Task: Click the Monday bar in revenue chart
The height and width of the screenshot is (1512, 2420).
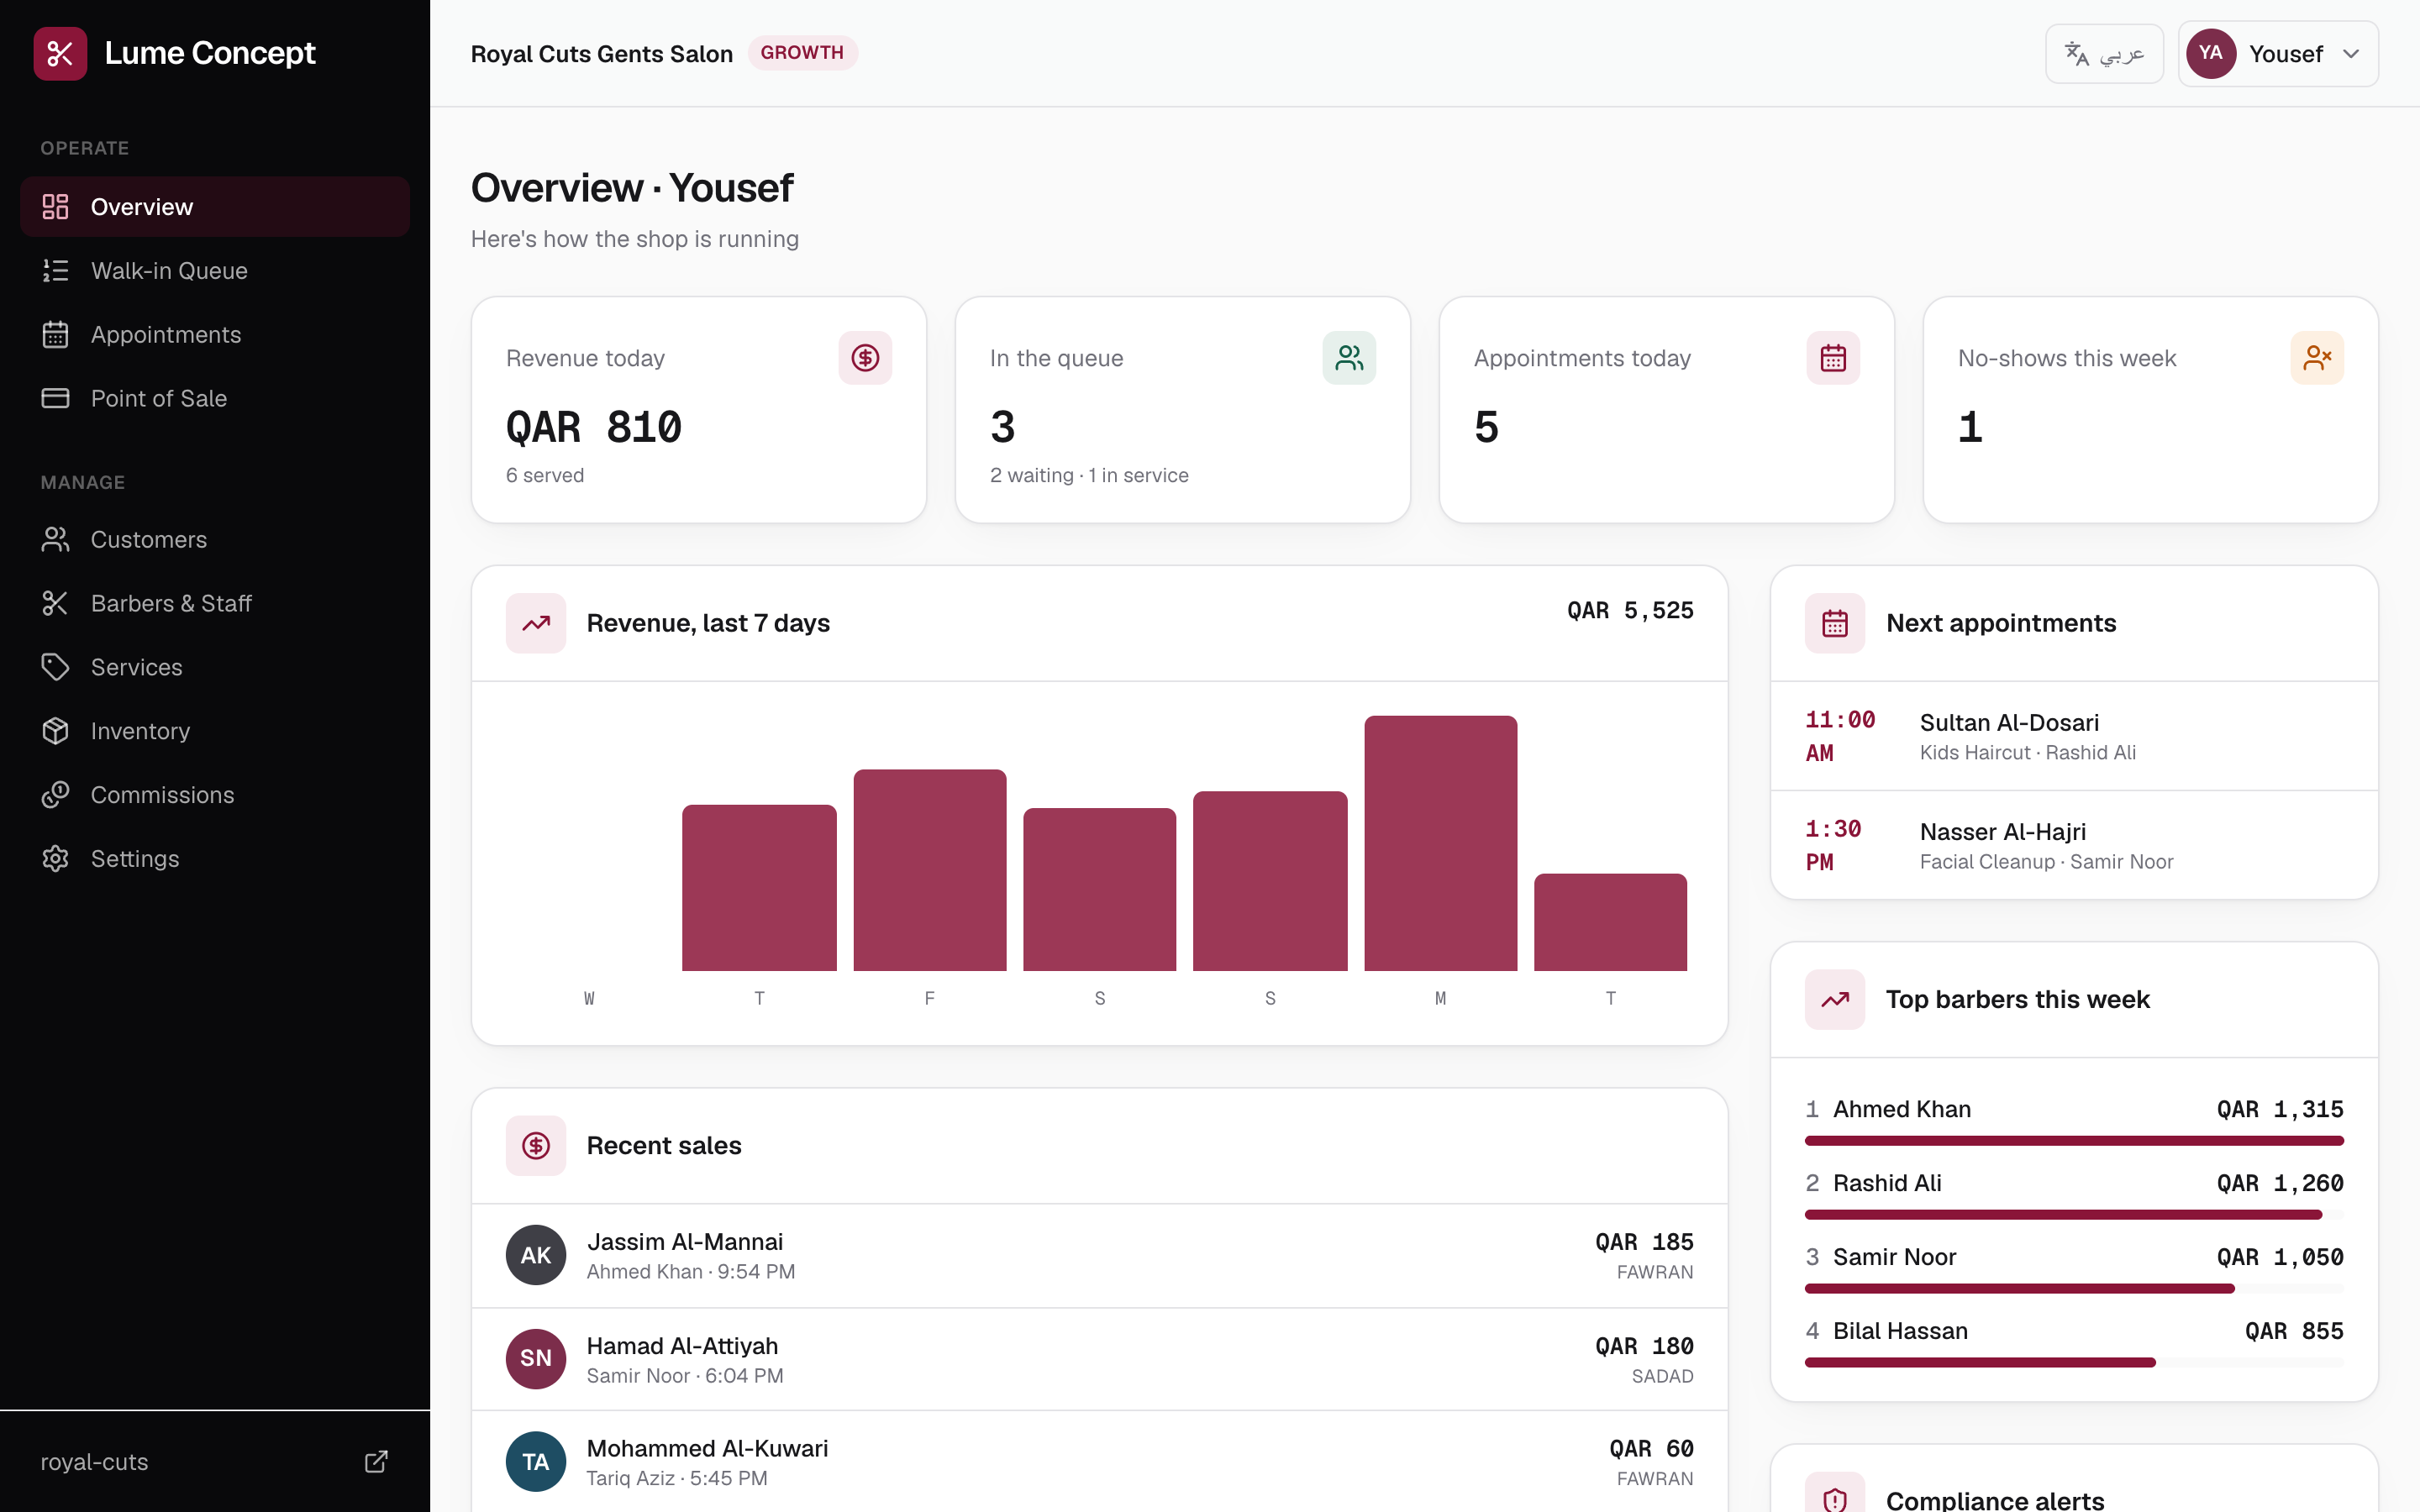Action: click(1440, 843)
